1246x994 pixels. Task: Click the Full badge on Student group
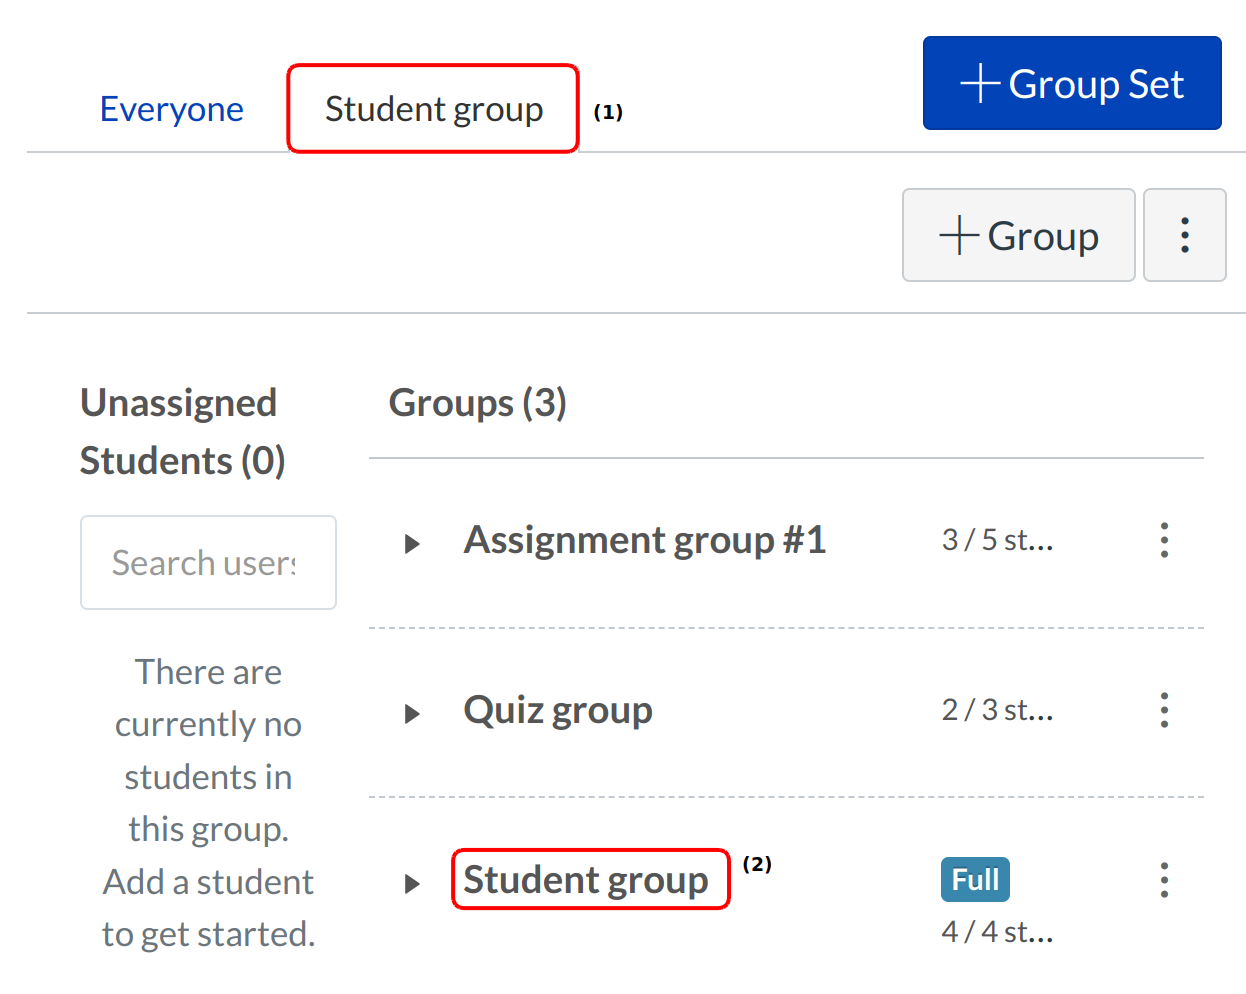pyautogui.click(x=974, y=880)
